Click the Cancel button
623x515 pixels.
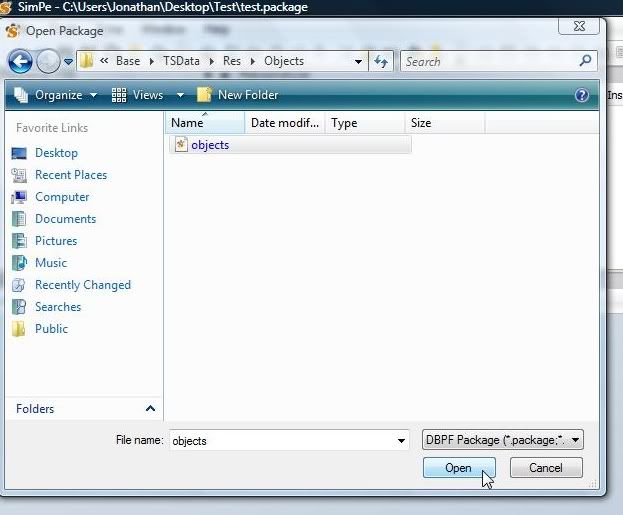[x=546, y=468]
